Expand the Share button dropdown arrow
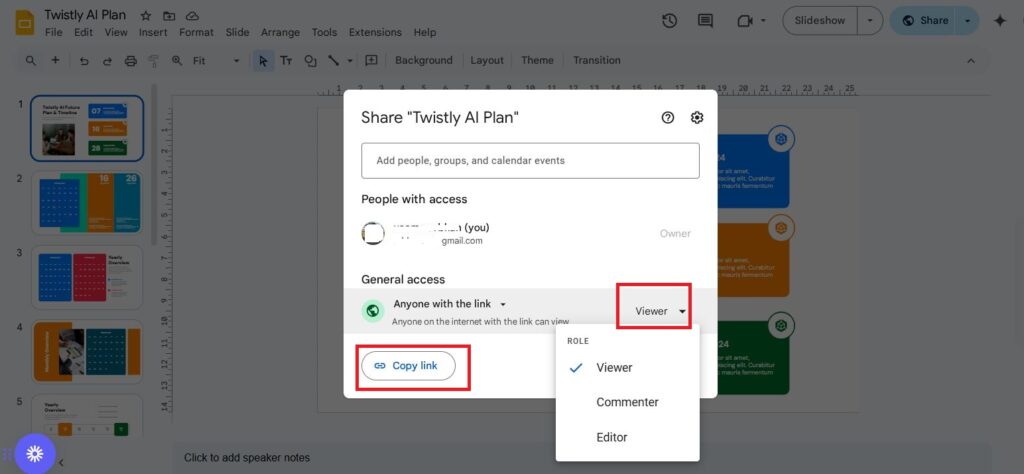 click(968, 21)
